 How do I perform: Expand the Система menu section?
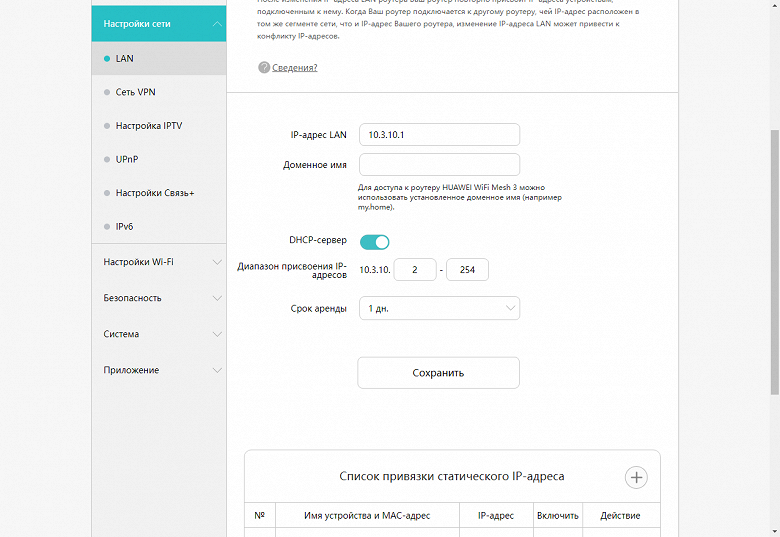pos(158,334)
